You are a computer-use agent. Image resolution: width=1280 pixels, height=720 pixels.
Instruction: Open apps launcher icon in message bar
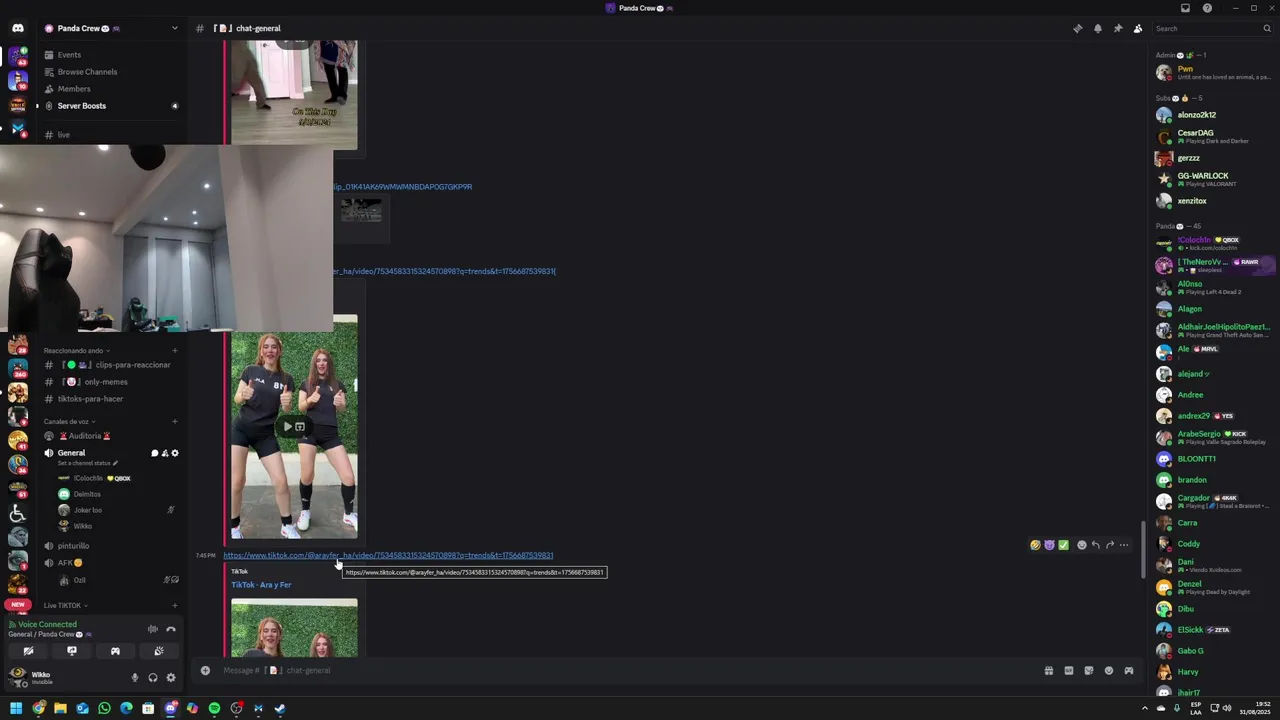(1128, 671)
